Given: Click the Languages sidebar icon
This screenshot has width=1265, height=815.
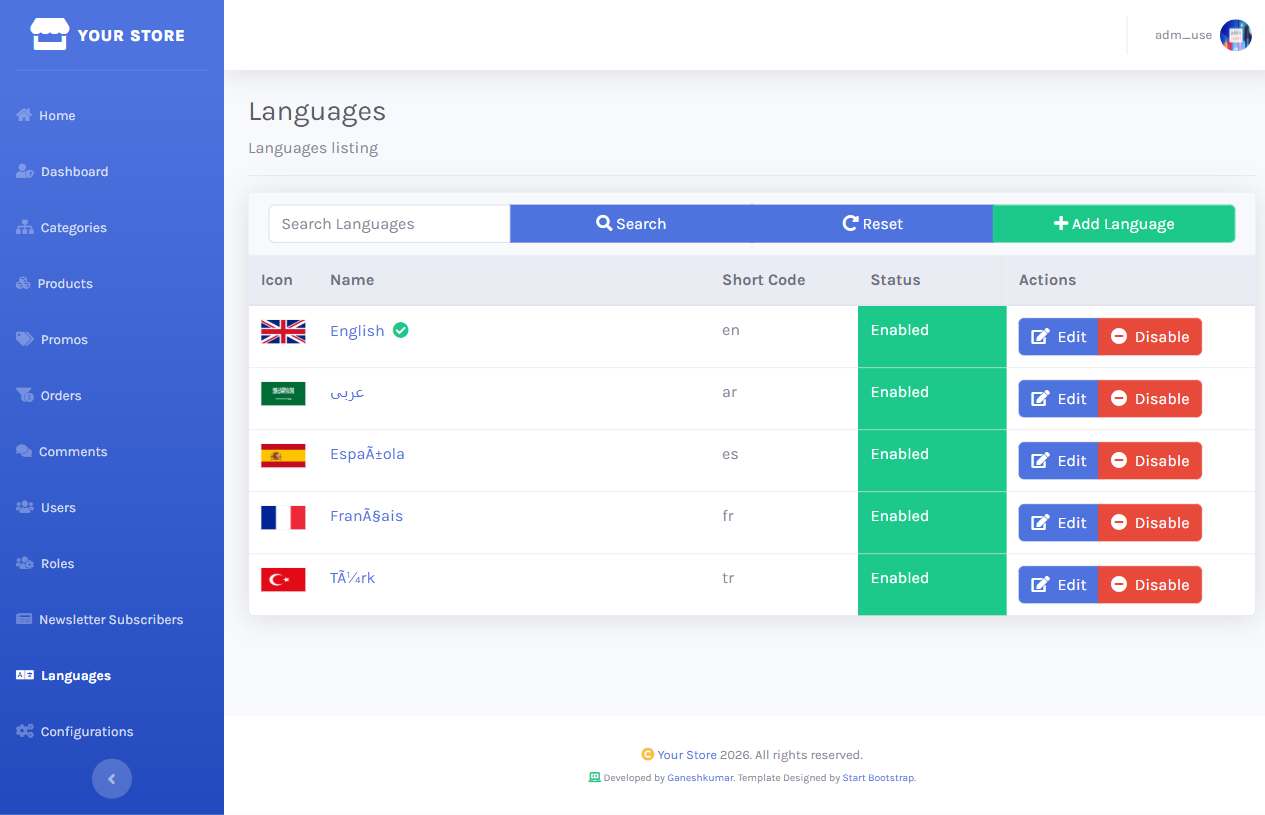Looking at the screenshot, I should point(25,675).
